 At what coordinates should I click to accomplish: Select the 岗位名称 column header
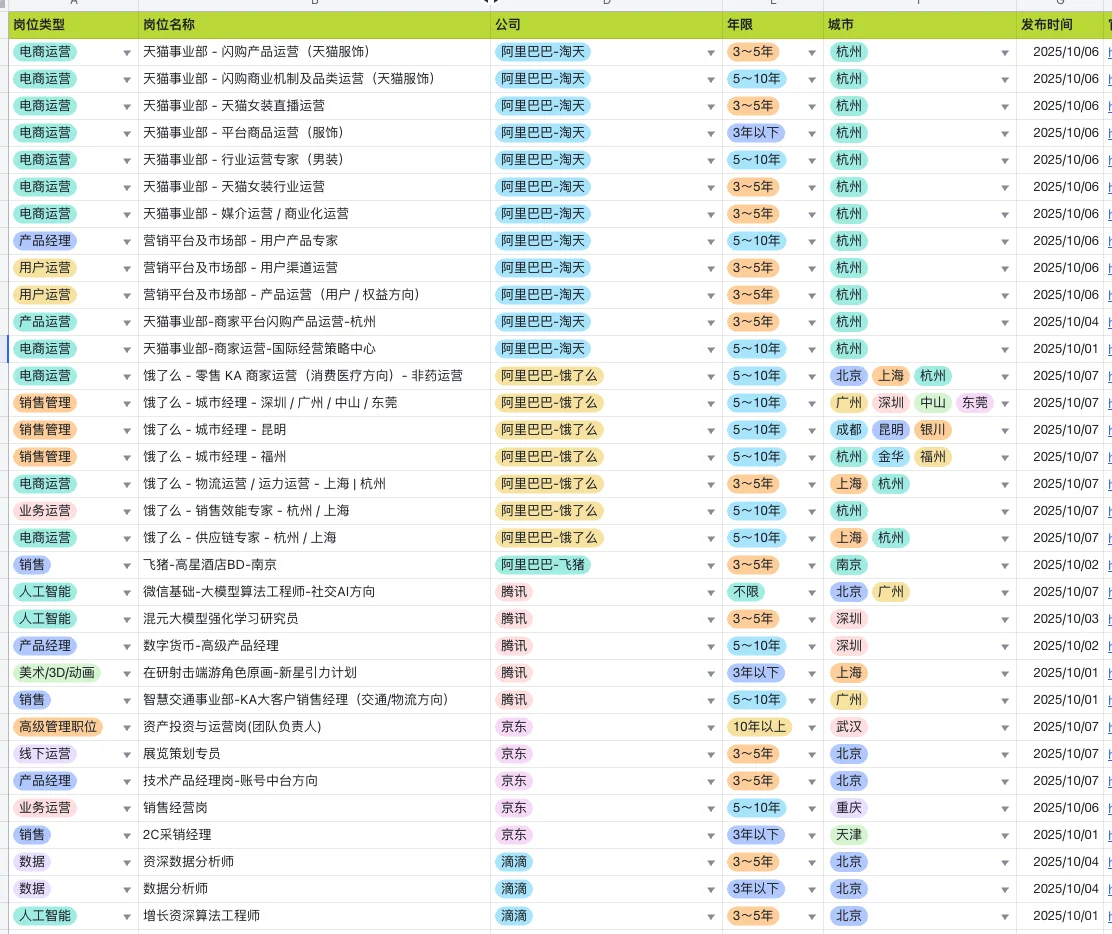pyautogui.click(x=314, y=25)
